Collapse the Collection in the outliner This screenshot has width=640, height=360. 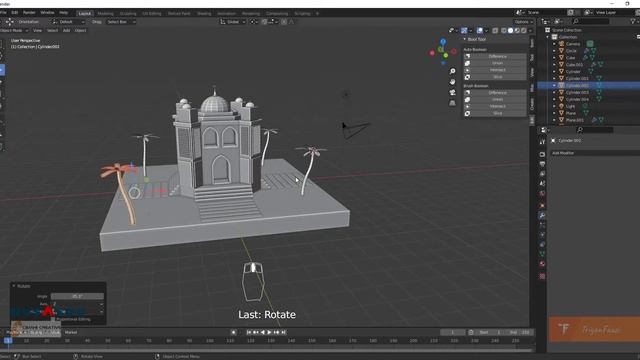click(x=548, y=37)
